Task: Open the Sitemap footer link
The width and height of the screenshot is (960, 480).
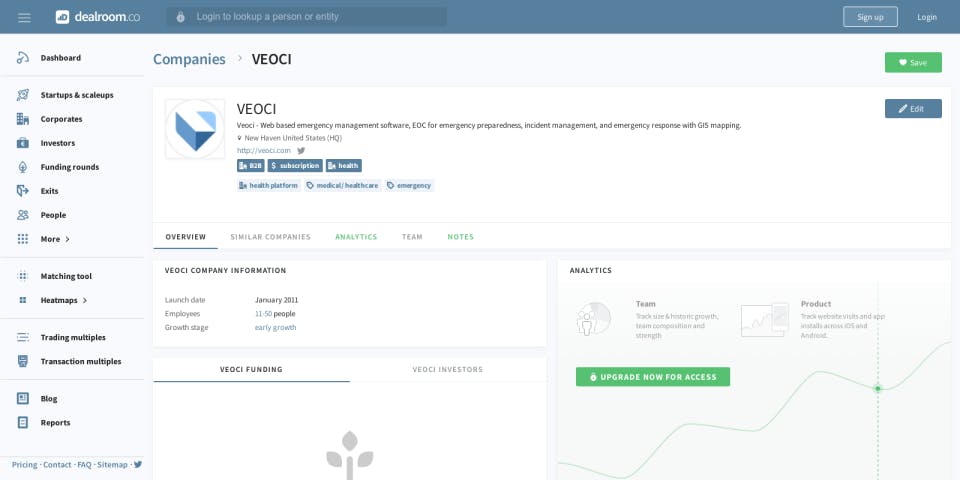Action: coord(113,465)
